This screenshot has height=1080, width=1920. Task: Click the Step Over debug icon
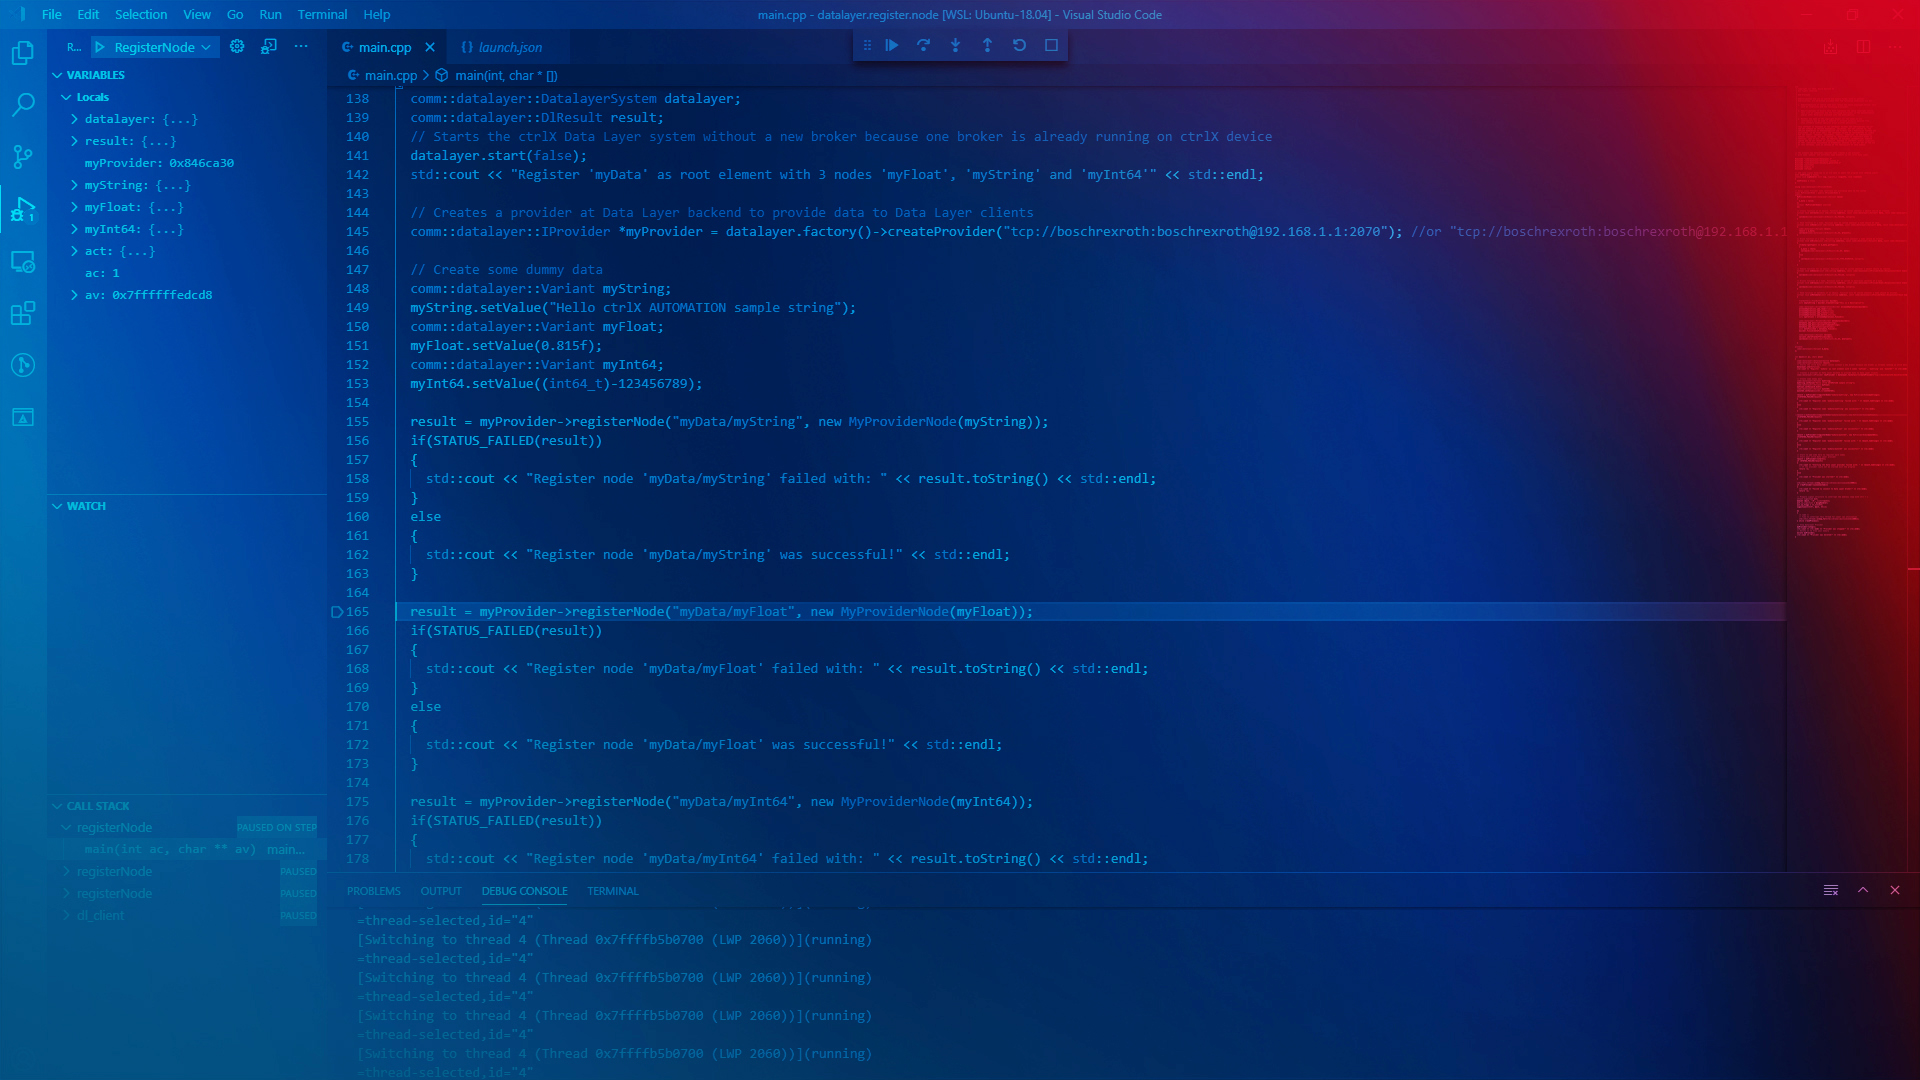tap(923, 45)
